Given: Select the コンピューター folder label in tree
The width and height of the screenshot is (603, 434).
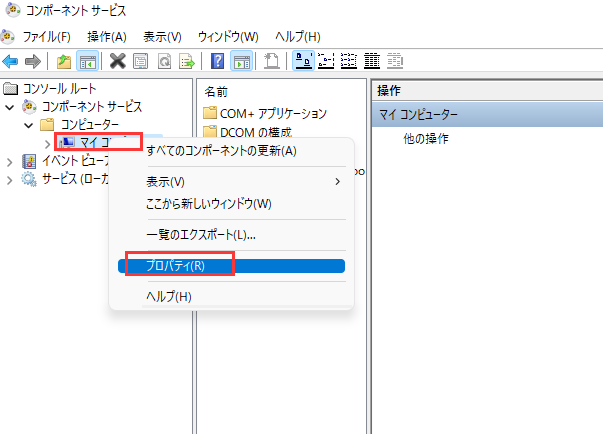Looking at the screenshot, I should tap(90, 125).
